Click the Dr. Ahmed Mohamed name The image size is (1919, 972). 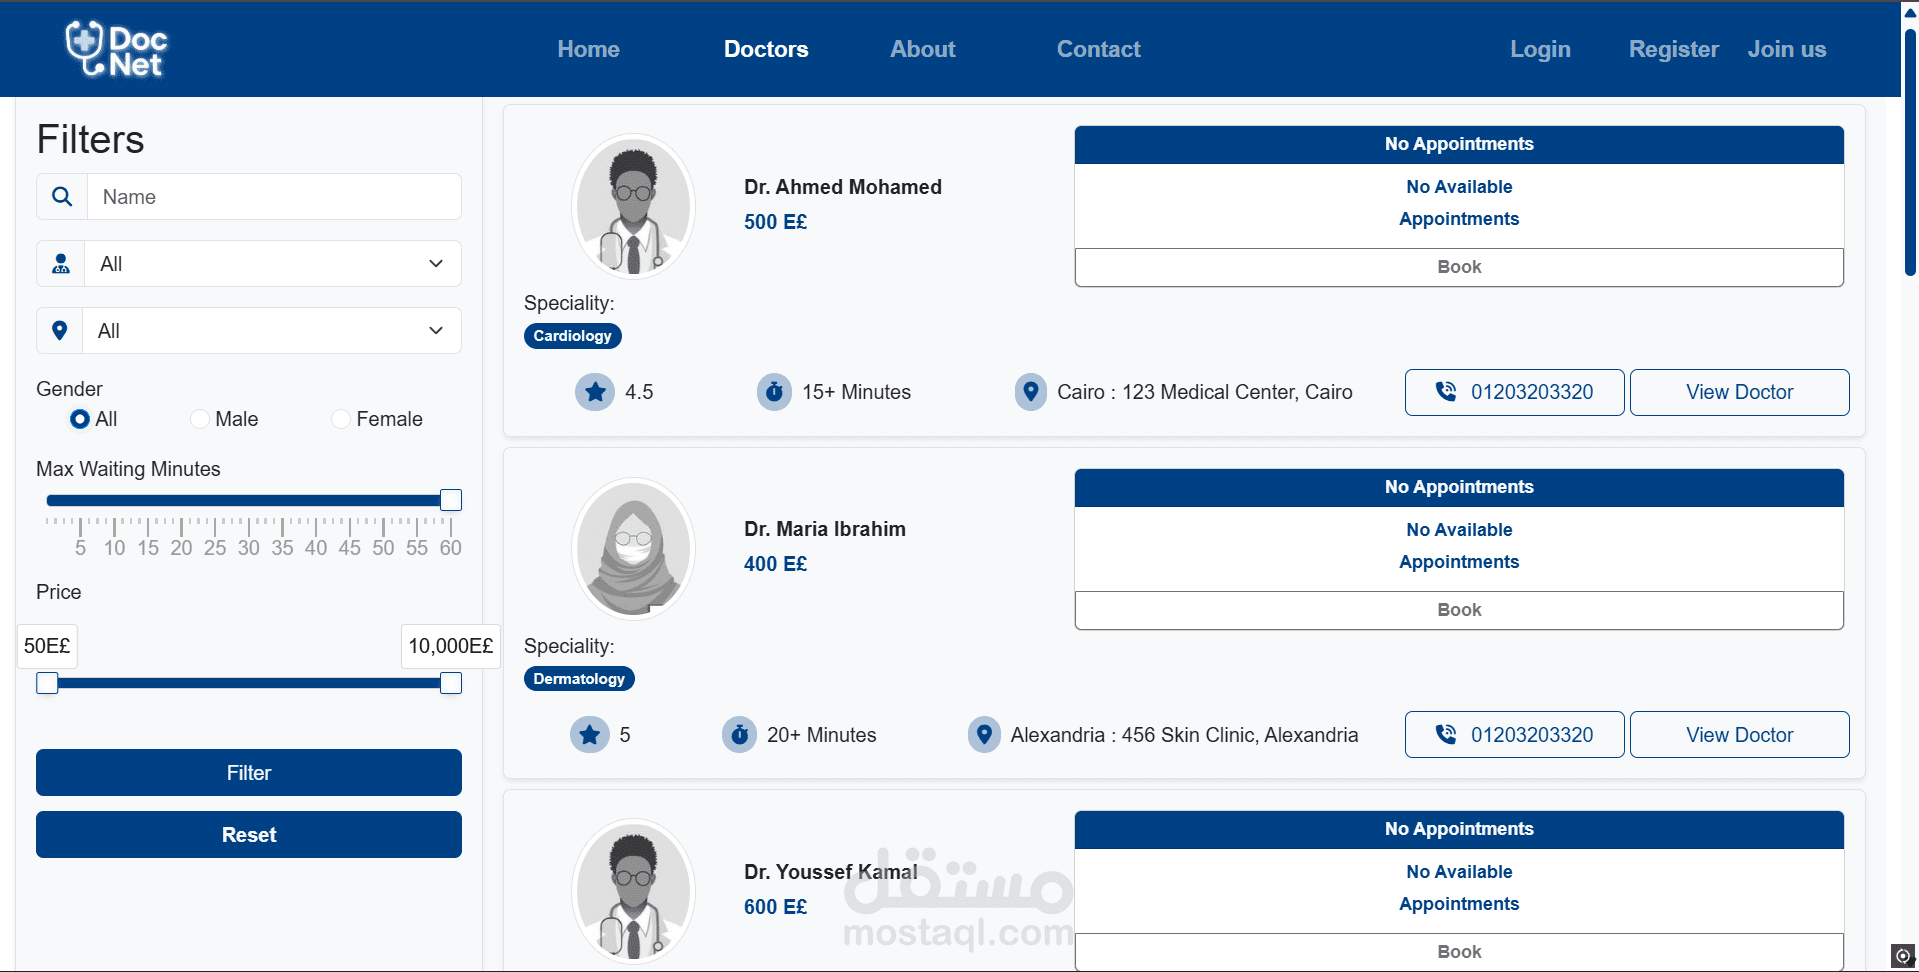tap(843, 187)
